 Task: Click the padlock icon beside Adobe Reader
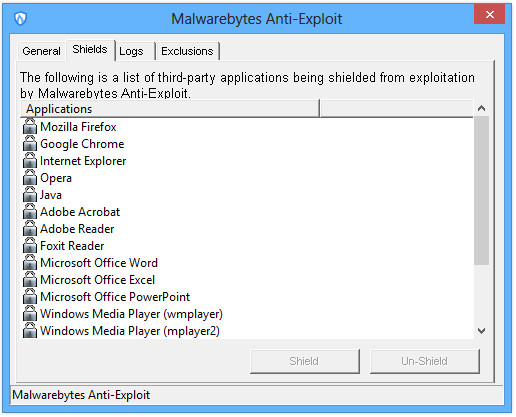pyautogui.click(x=30, y=229)
